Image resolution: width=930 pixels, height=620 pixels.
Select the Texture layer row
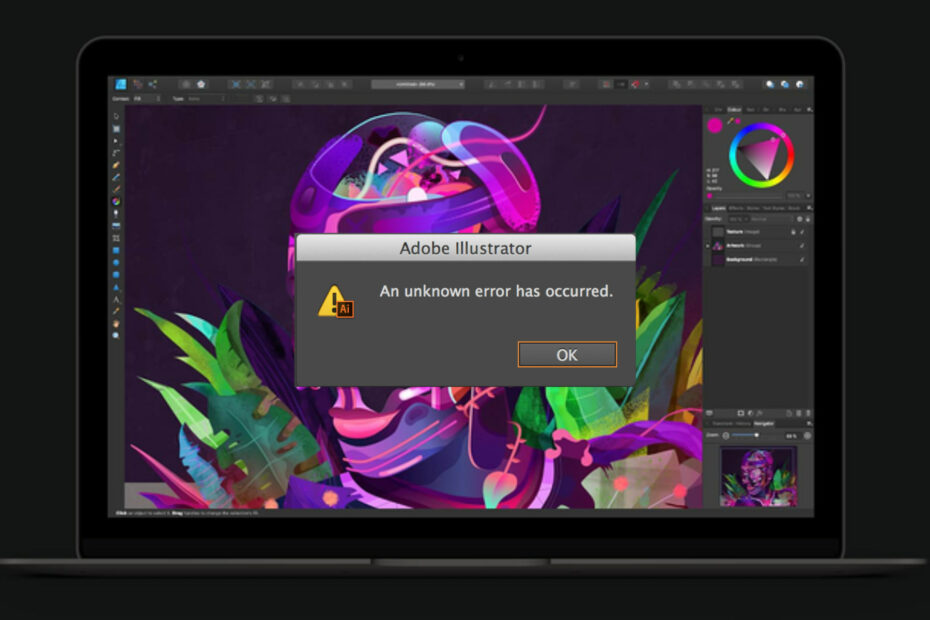click(x=759, y=232)
